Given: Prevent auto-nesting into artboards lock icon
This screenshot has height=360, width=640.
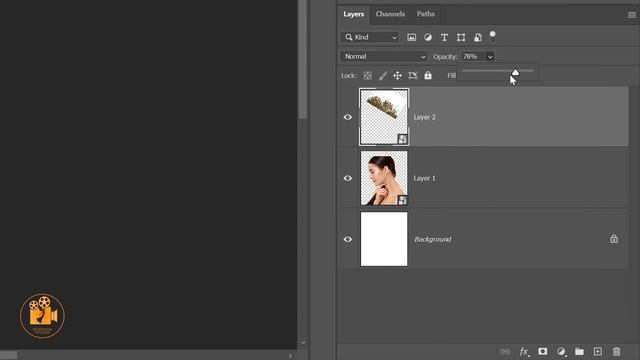Looking at the screenshot, I should (x=413, y=76).
